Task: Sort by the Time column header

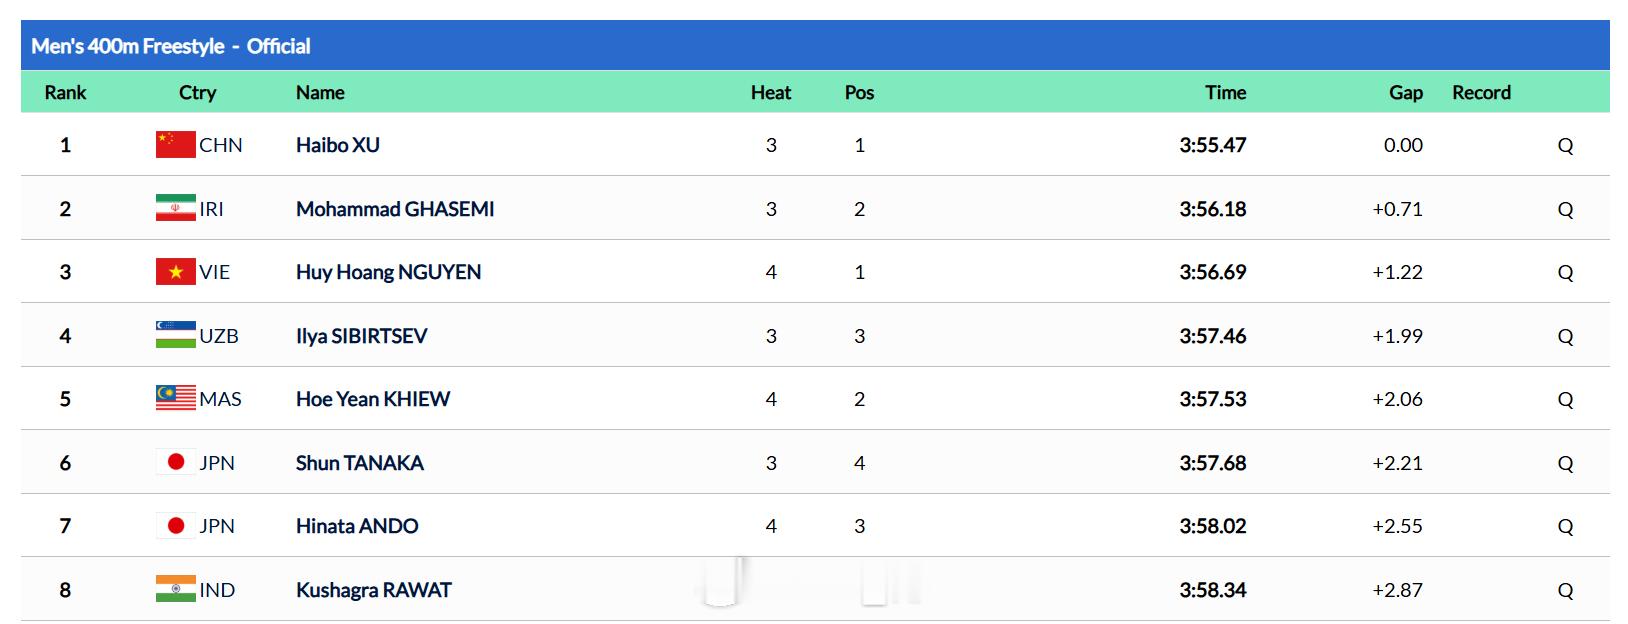Action: click(1225, 92)
